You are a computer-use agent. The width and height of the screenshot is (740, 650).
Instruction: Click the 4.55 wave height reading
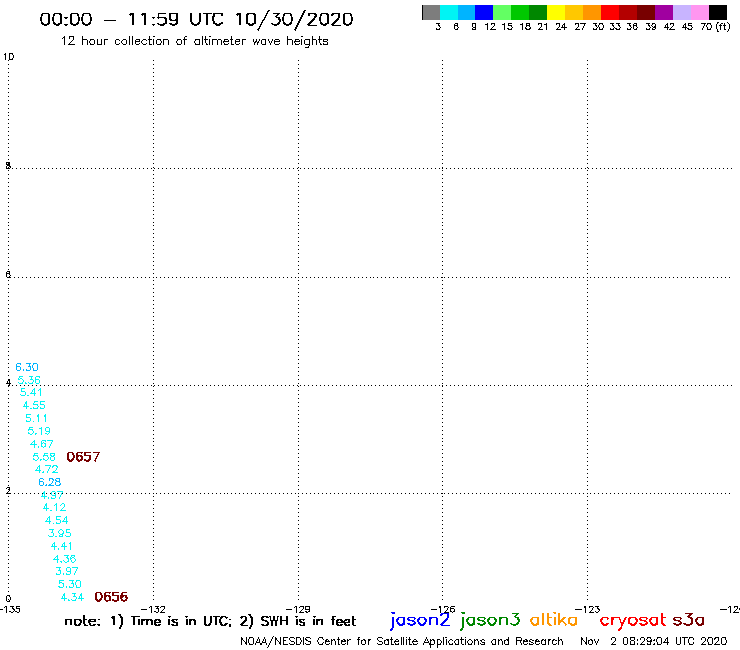click(x=34, y=405)
